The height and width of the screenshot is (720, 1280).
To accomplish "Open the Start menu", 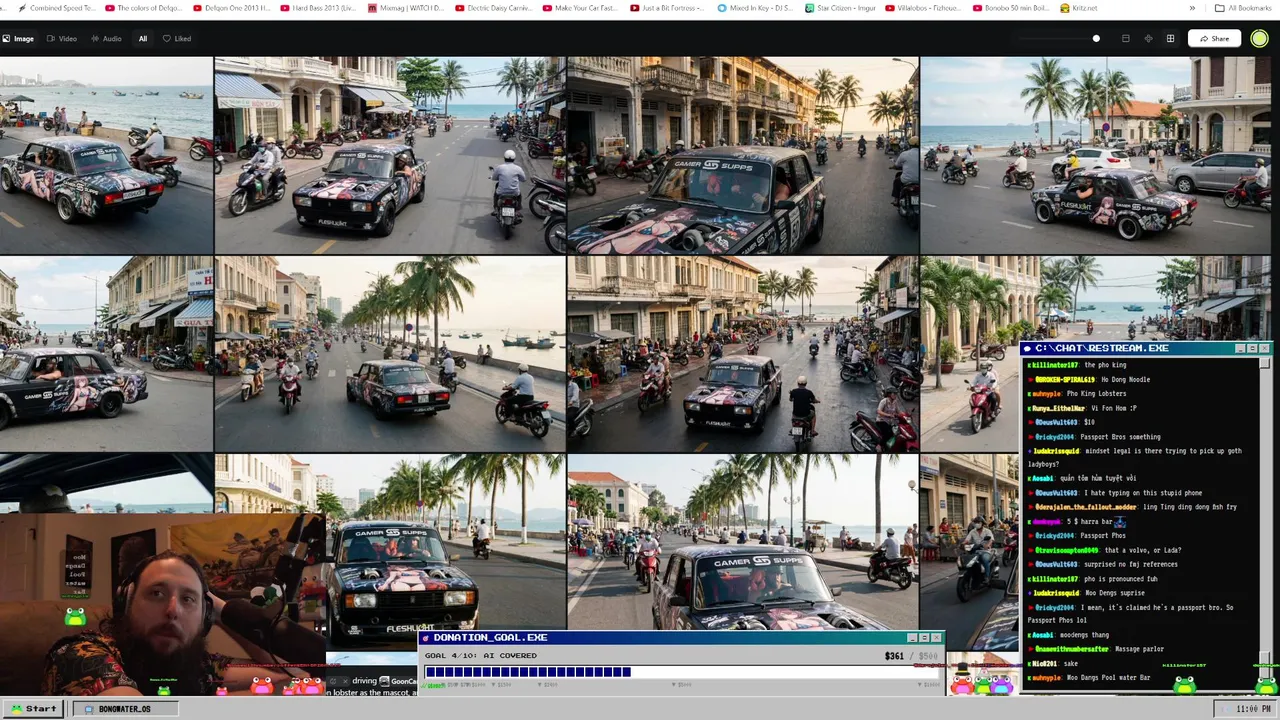I will click(34, 709).
